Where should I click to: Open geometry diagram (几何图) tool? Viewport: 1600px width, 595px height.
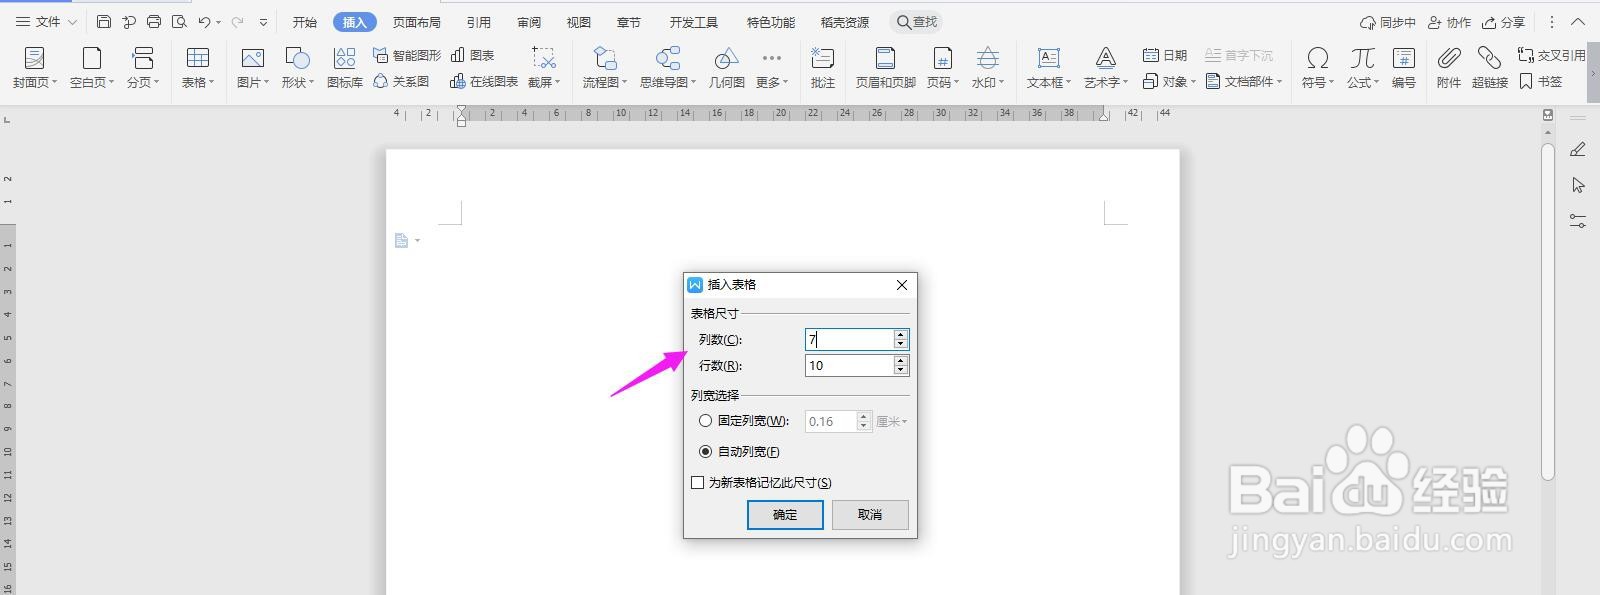pos(727,67)
